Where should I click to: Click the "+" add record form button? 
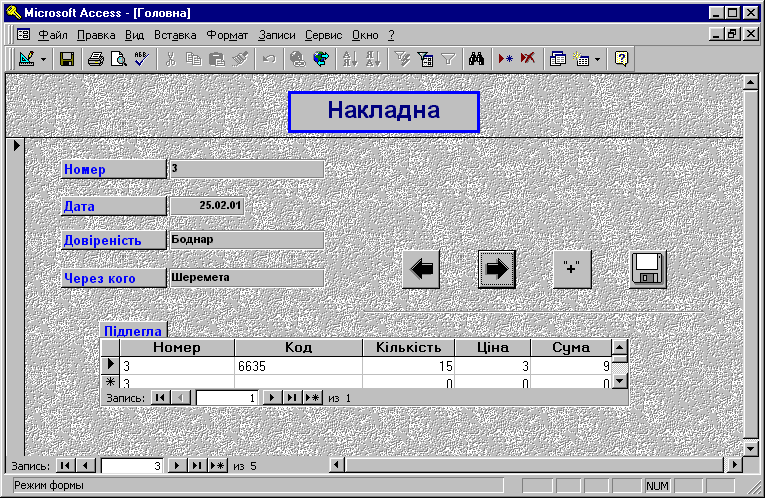(x=572, y=269)
